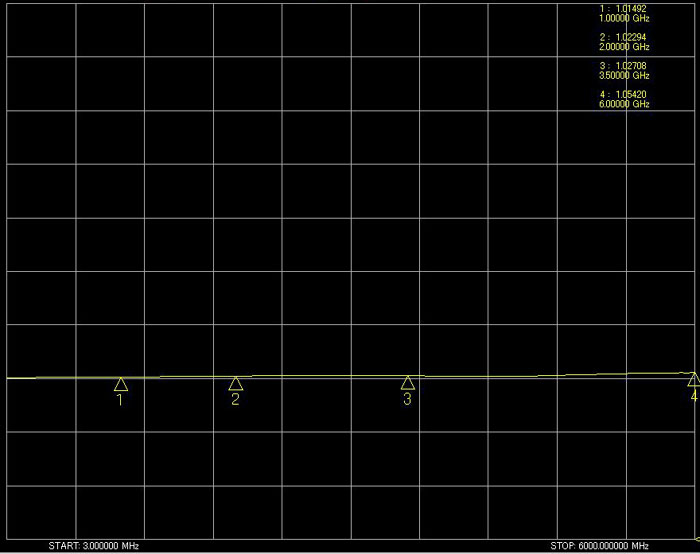Click the yellow trace between markers 3 and 4
700x554 pixels.
[550, 375]
